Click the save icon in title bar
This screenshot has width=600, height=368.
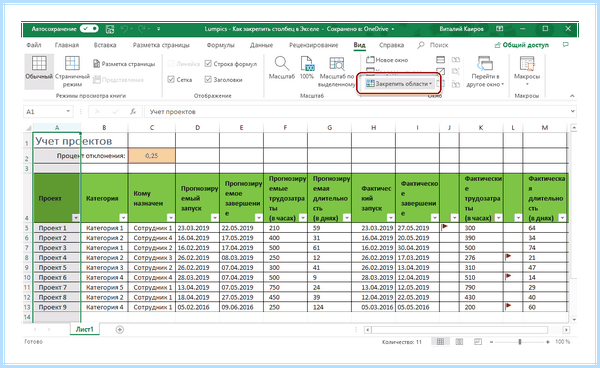coord(110,29)
